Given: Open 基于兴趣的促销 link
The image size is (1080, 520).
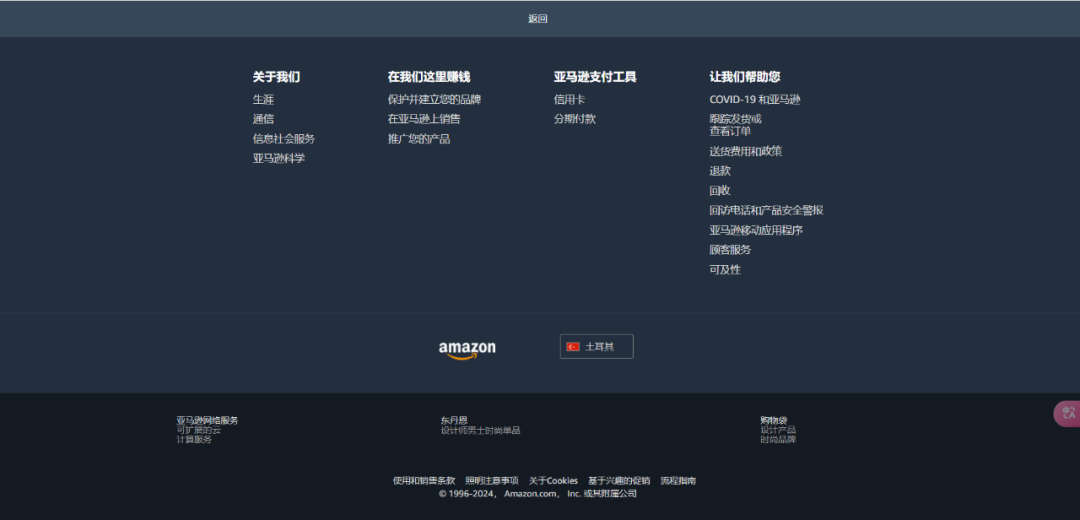Looking at the screenshot, I should 619,481.
